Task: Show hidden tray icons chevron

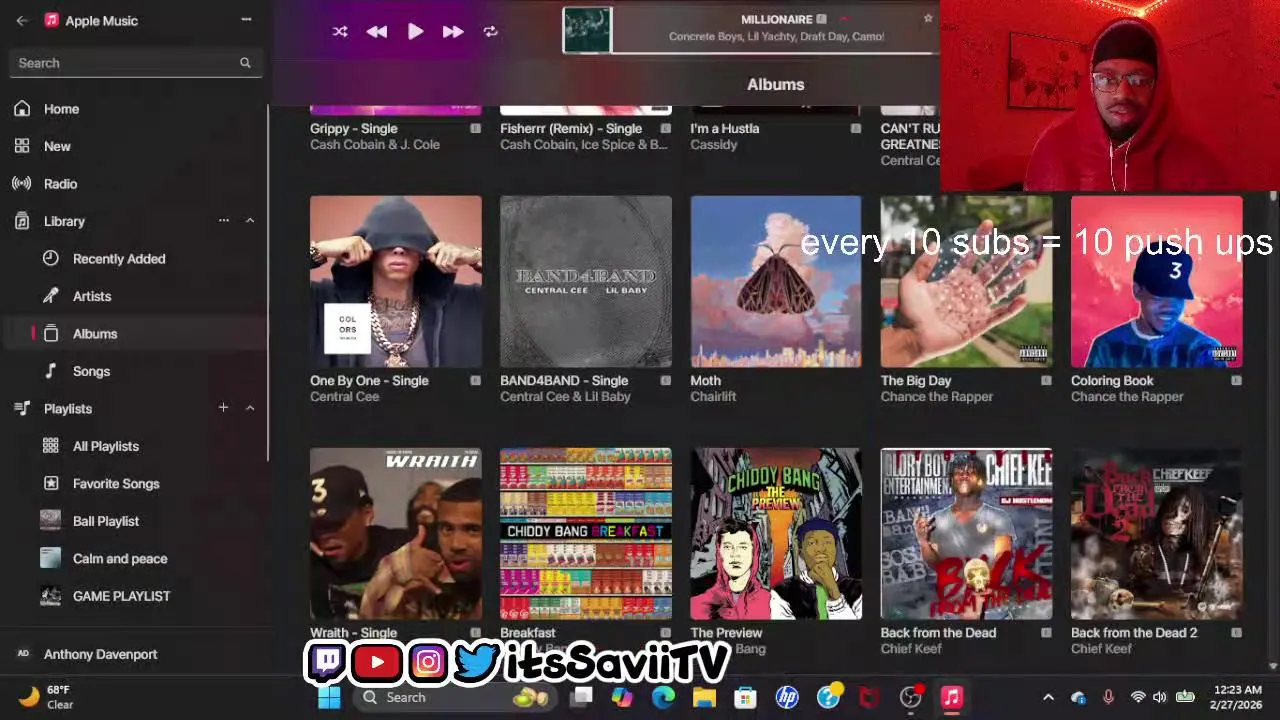Action: click(1048, 697)
